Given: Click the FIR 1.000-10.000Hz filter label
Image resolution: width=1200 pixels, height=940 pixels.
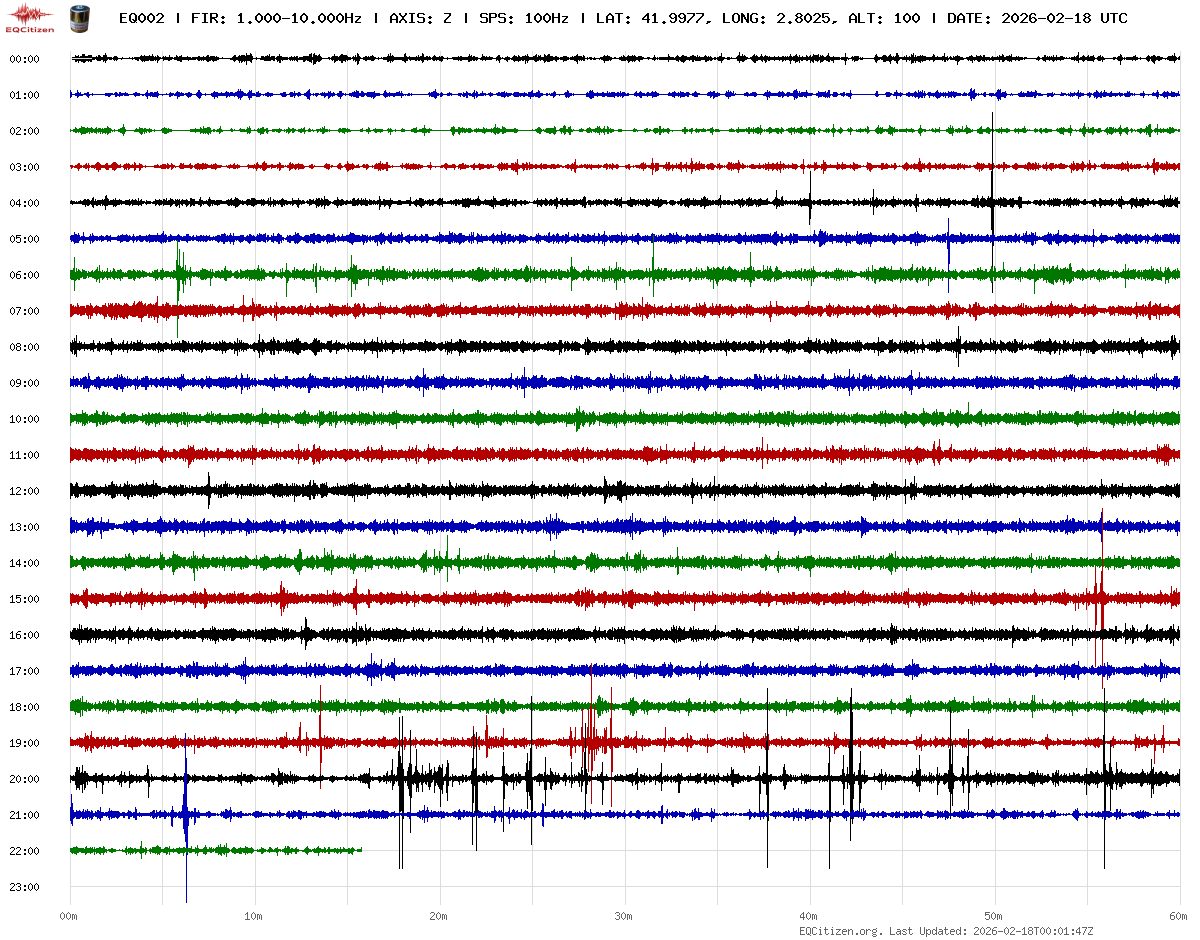Looking at the screenshot, I should tap(276, 19).
